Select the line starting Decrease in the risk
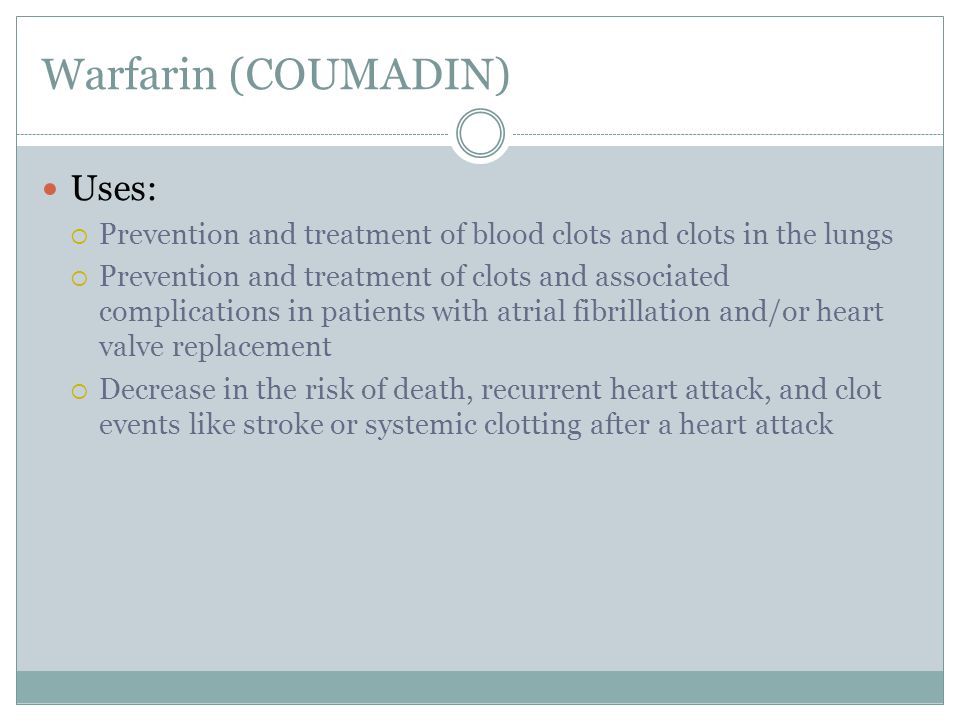 (x=490, y=389)
